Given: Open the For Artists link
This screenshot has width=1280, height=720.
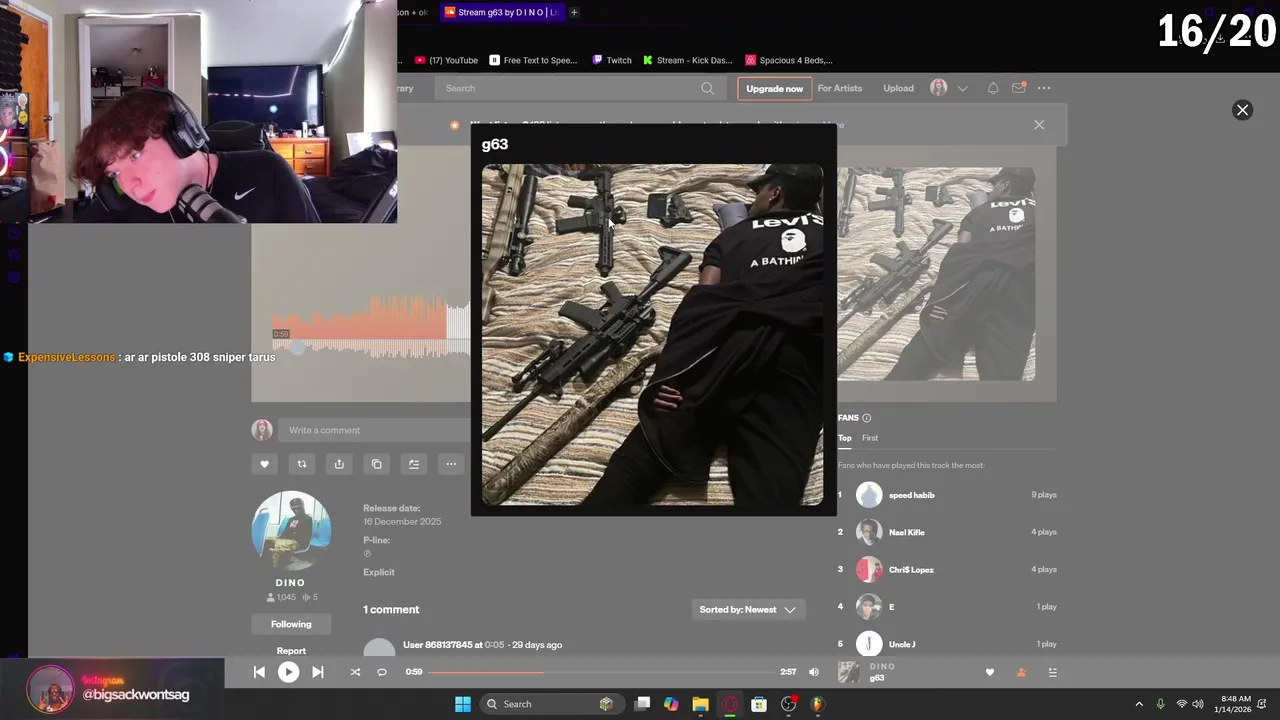Looking at the screenshot, I should [x=839, y=88].
